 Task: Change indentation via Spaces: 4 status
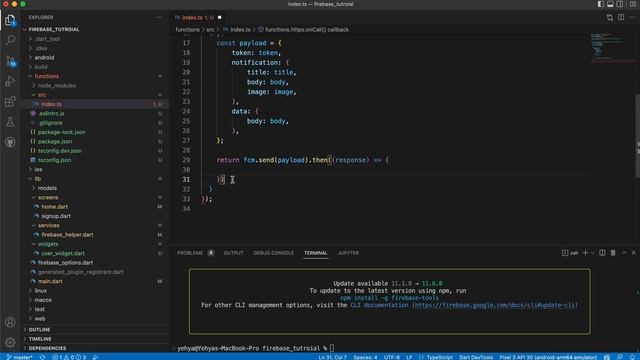coord(365,357)
